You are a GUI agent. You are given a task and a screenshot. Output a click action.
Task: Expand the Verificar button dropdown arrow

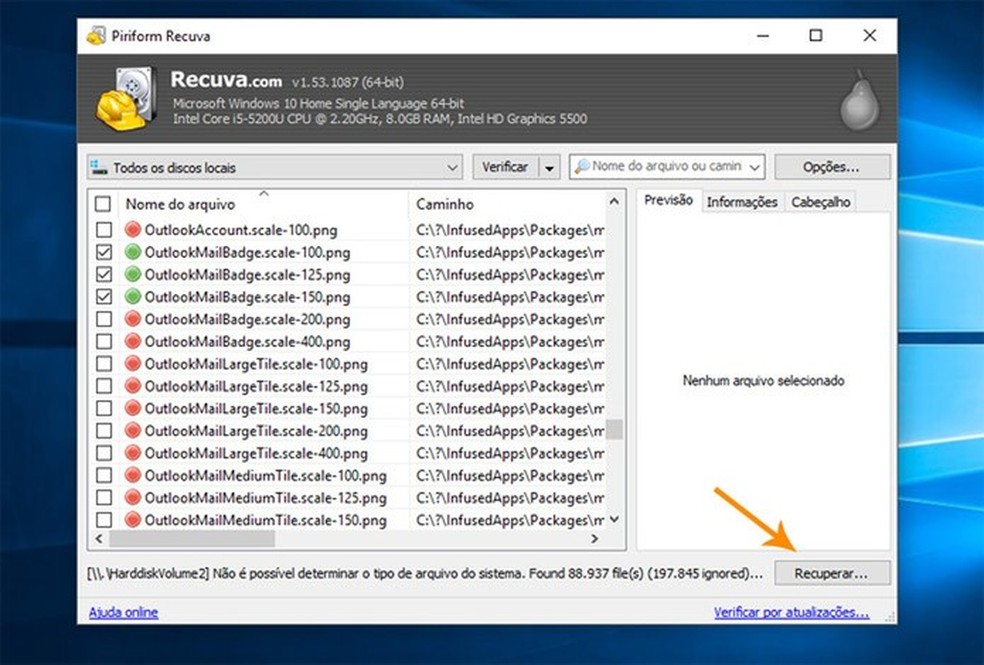pyautogui.click(x=549, y=167)
